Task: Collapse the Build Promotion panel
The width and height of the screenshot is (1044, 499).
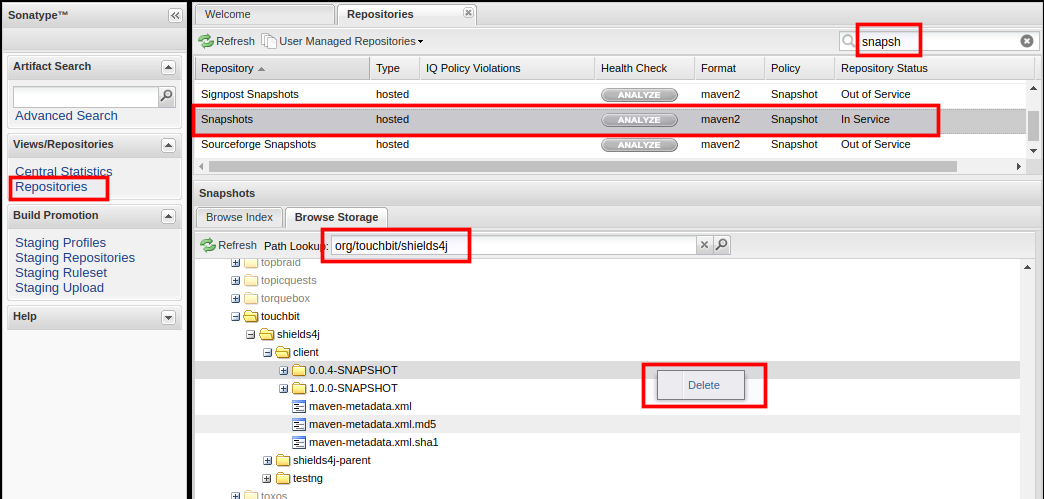Action: tap(168, 216)
